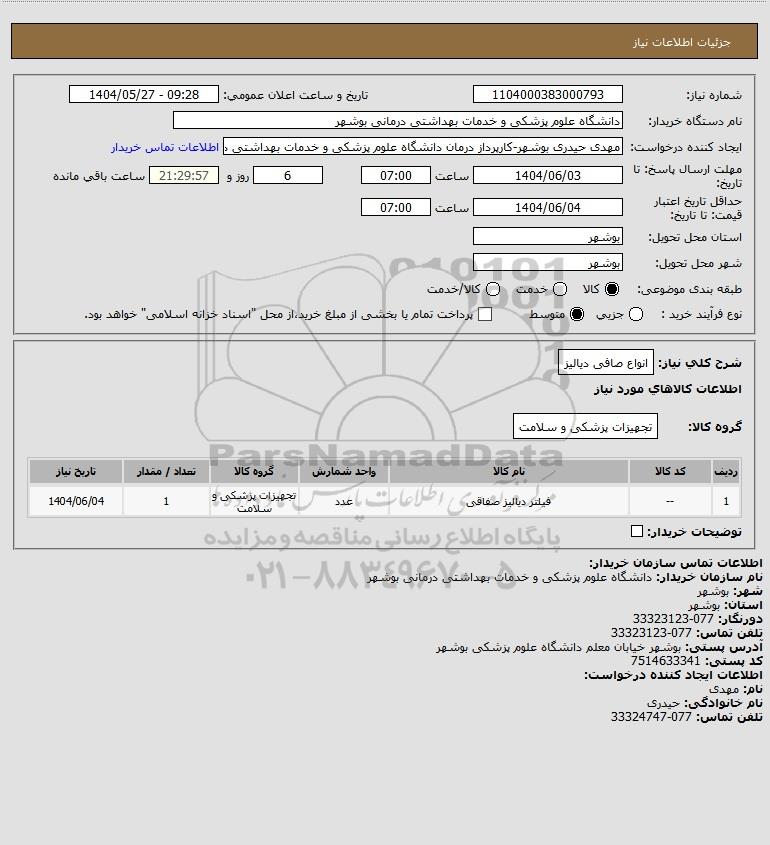Toggle the توضیحات خریدار checkbox
The image size is (770, 845).
(637, 531)
